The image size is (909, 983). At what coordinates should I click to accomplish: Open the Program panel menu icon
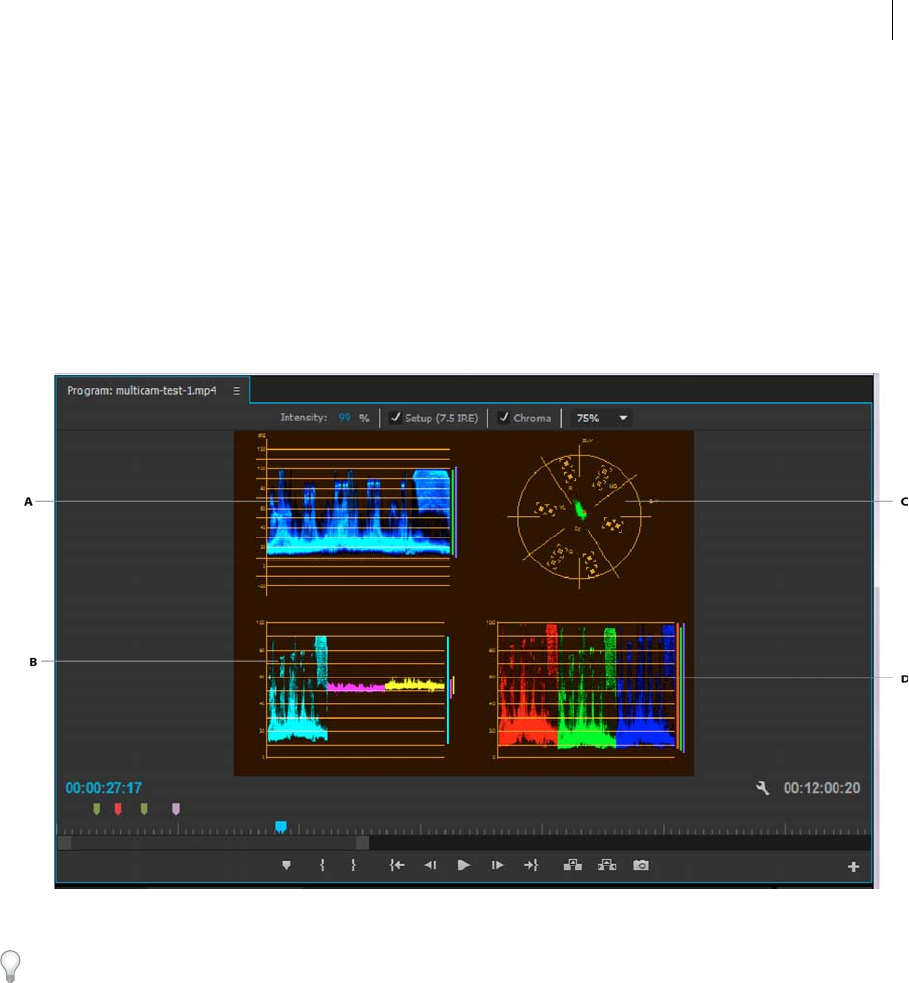236,391
